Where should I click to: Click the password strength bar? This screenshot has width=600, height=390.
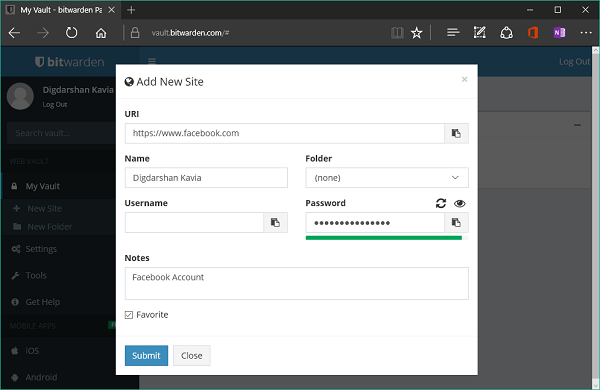[x=386, y=238]
